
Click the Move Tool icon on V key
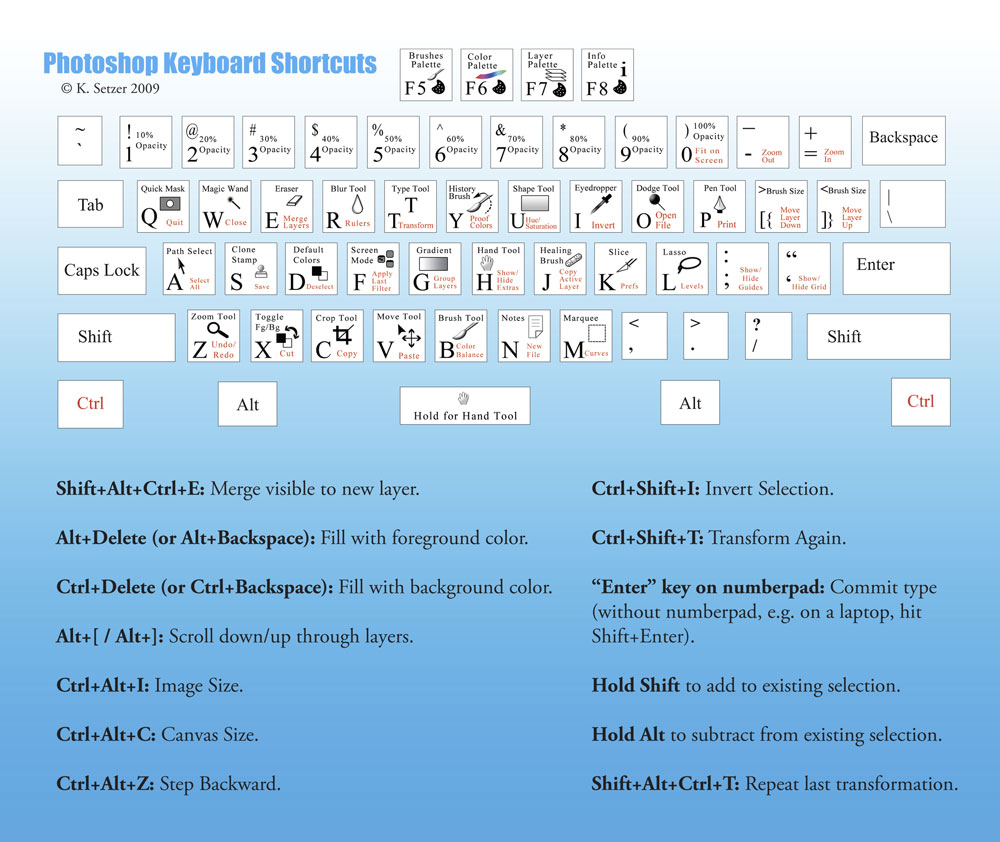click(409, 334)
